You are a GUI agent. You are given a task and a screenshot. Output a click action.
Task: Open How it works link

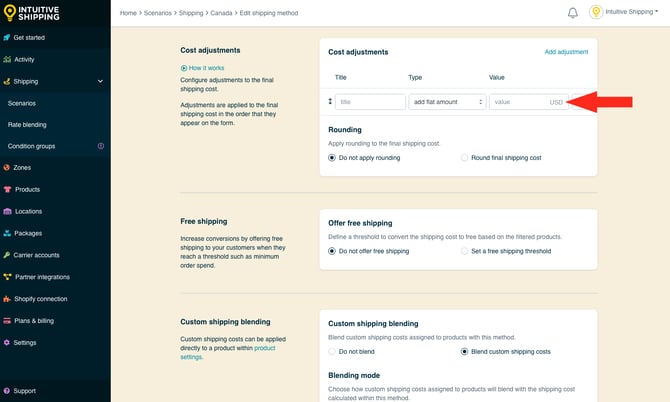pos(202,68)
